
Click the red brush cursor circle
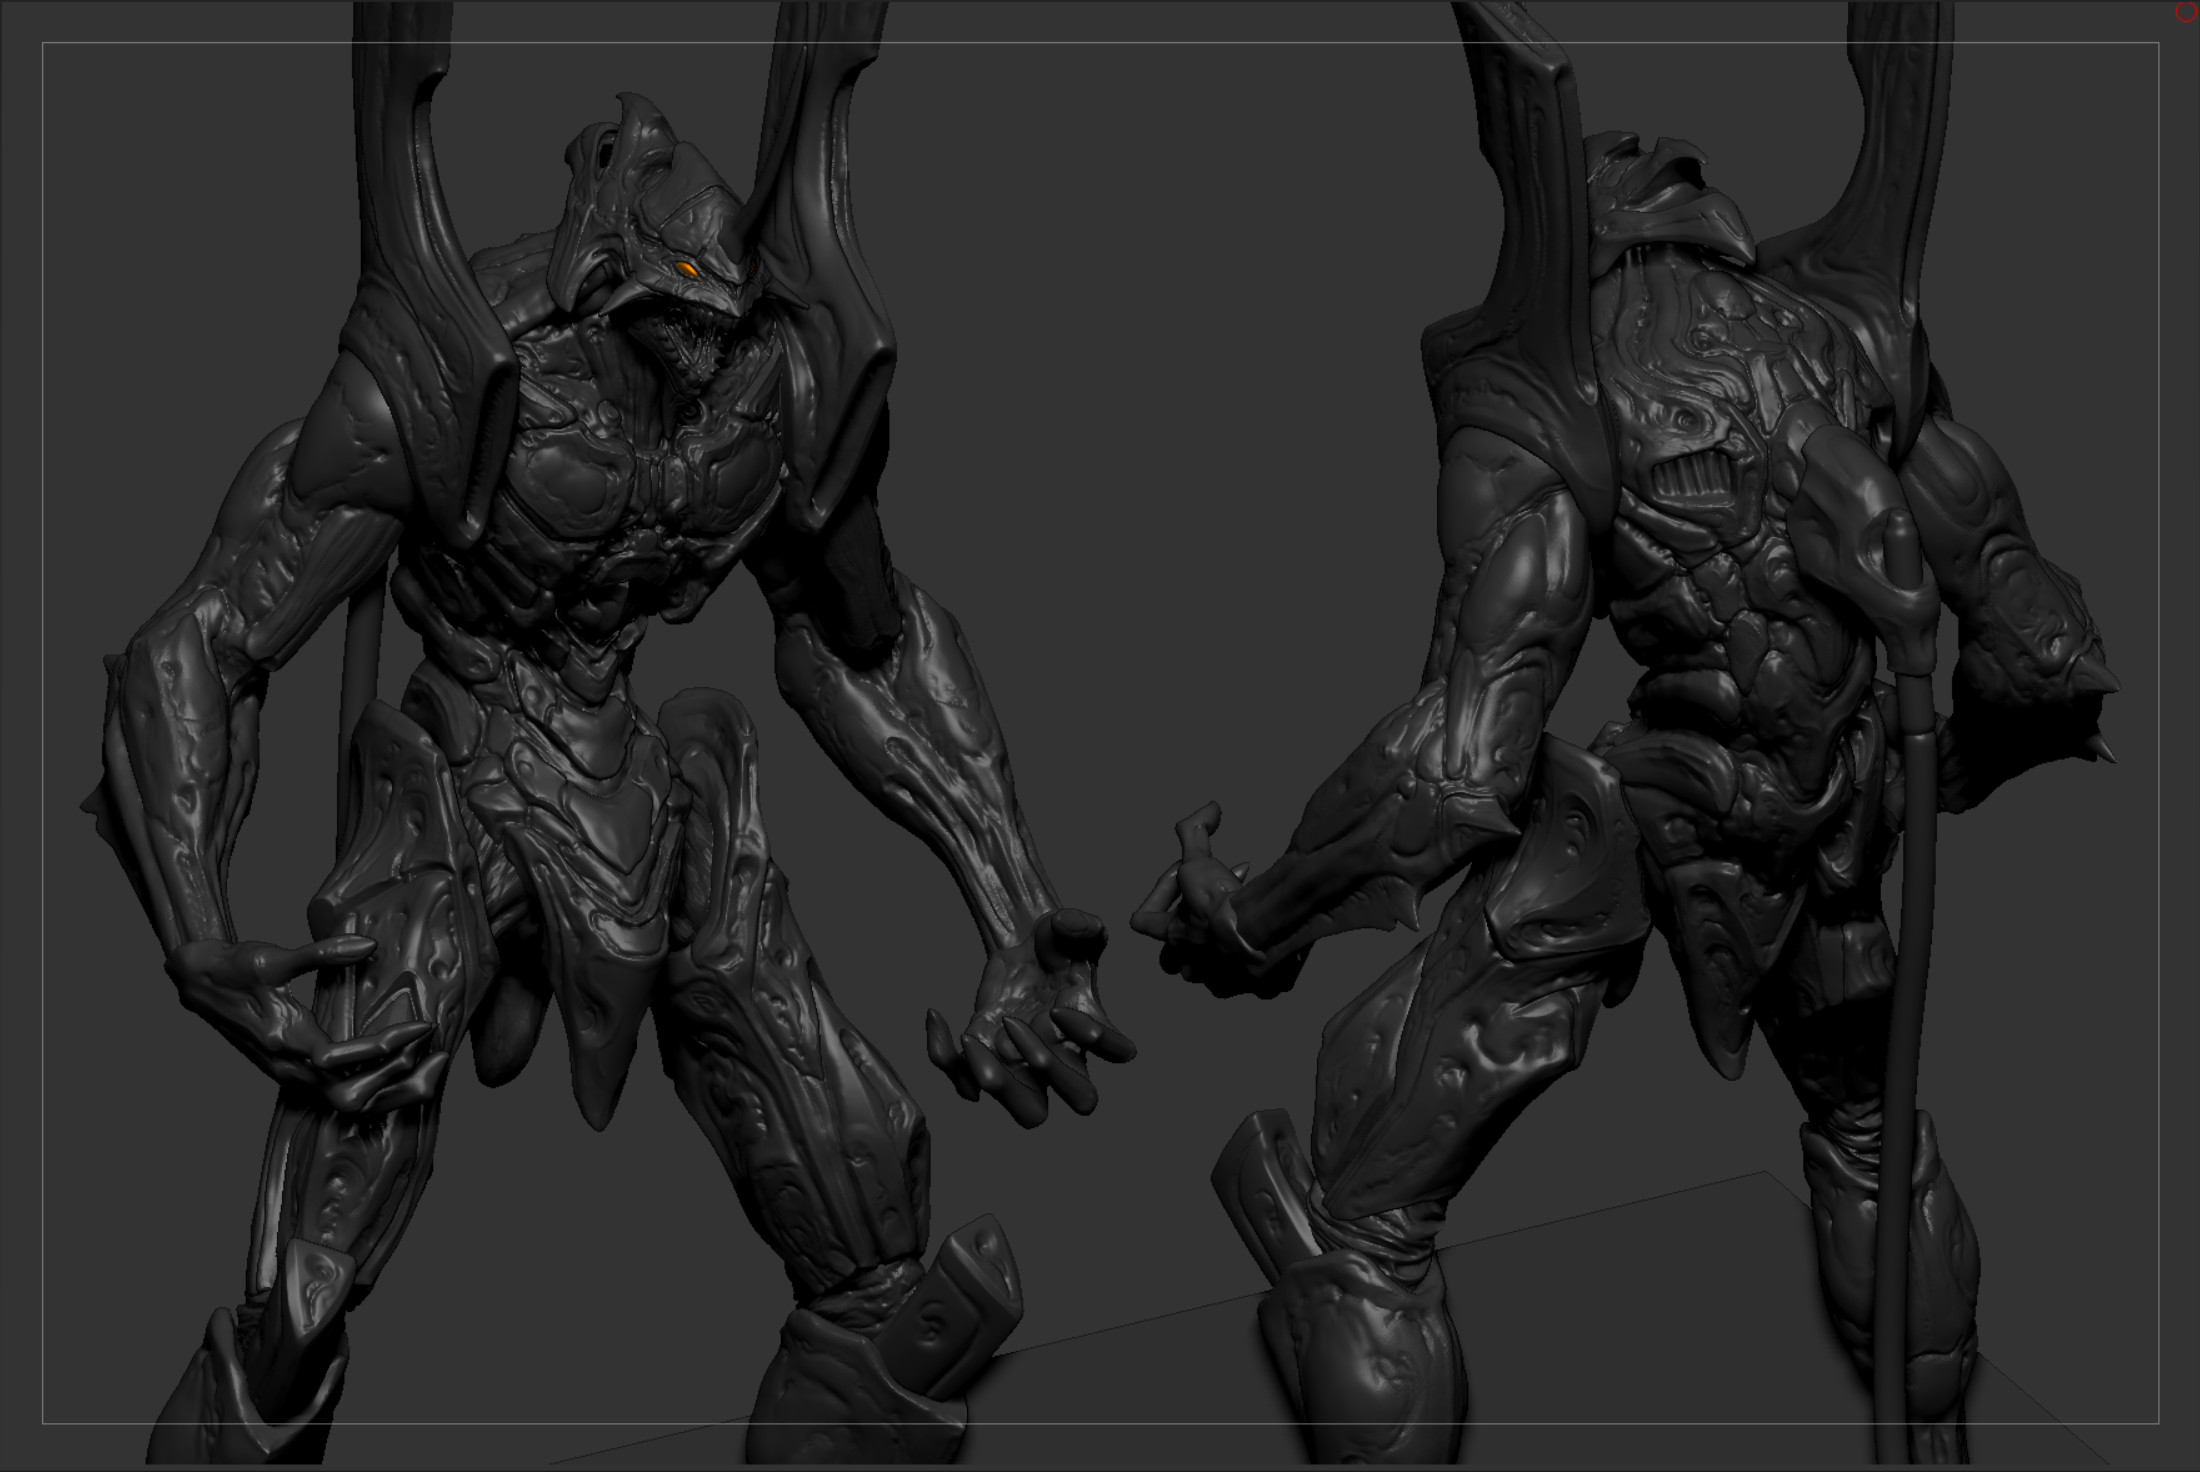(2185, 12)
